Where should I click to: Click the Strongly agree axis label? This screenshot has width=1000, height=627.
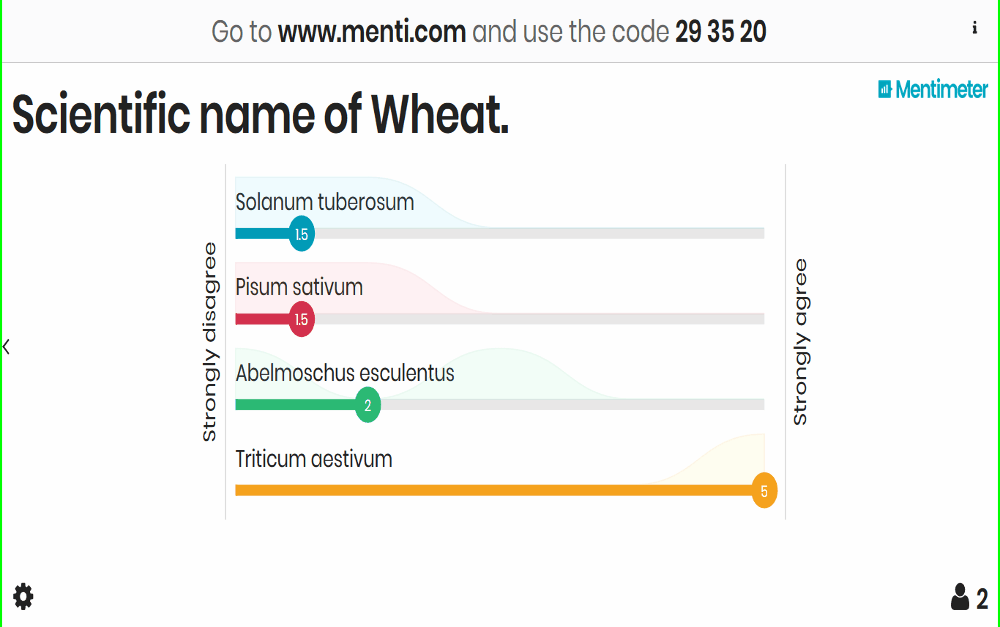point(800,342)
